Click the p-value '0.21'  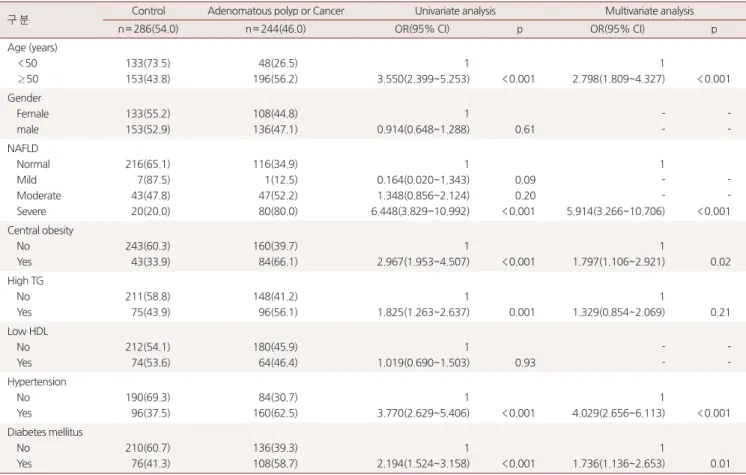(x=720, y=312)
